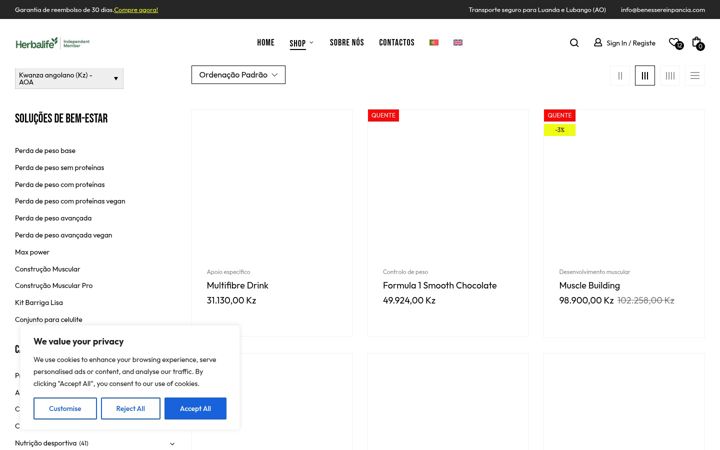Switch to list view layout
720x450 pixels.
(695, 76)
